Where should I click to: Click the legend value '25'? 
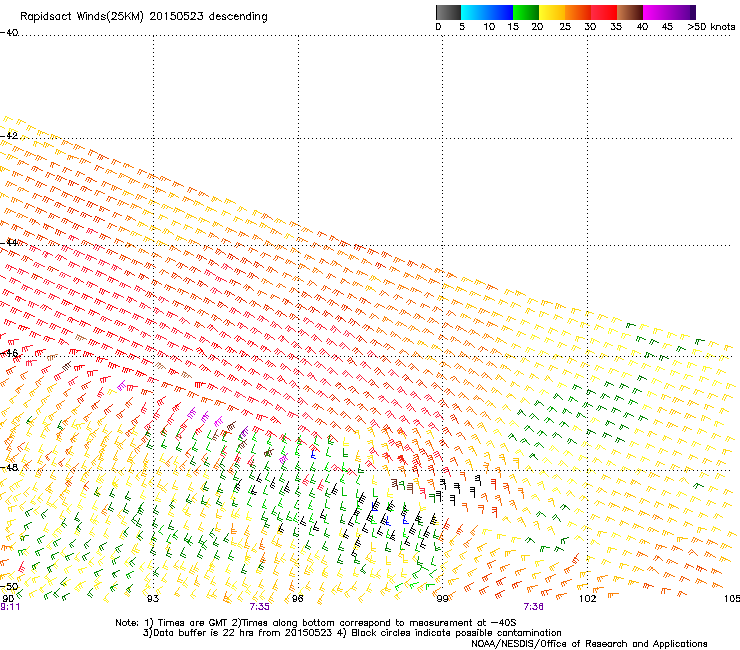[565, 26]
